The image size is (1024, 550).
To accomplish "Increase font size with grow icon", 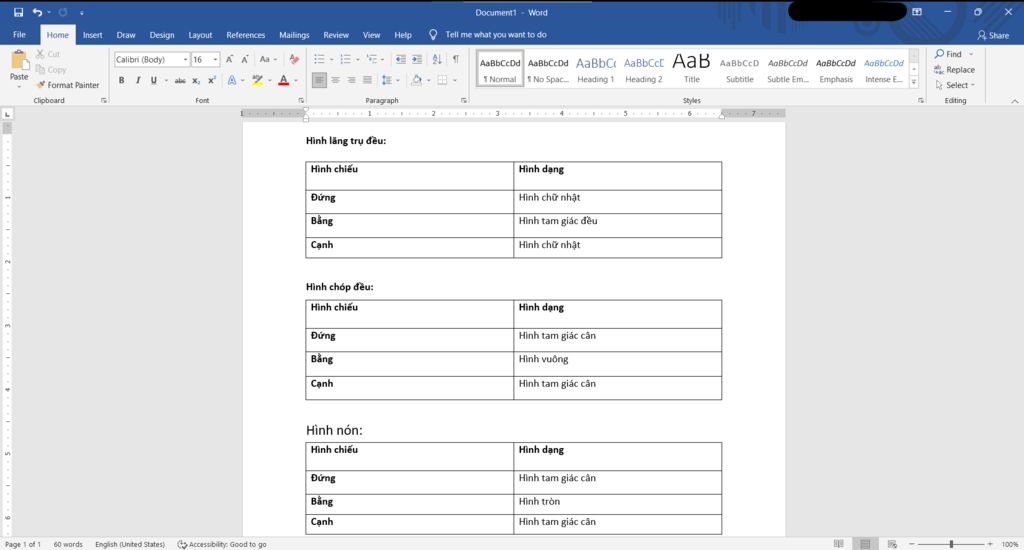I will tap(229, 59).
